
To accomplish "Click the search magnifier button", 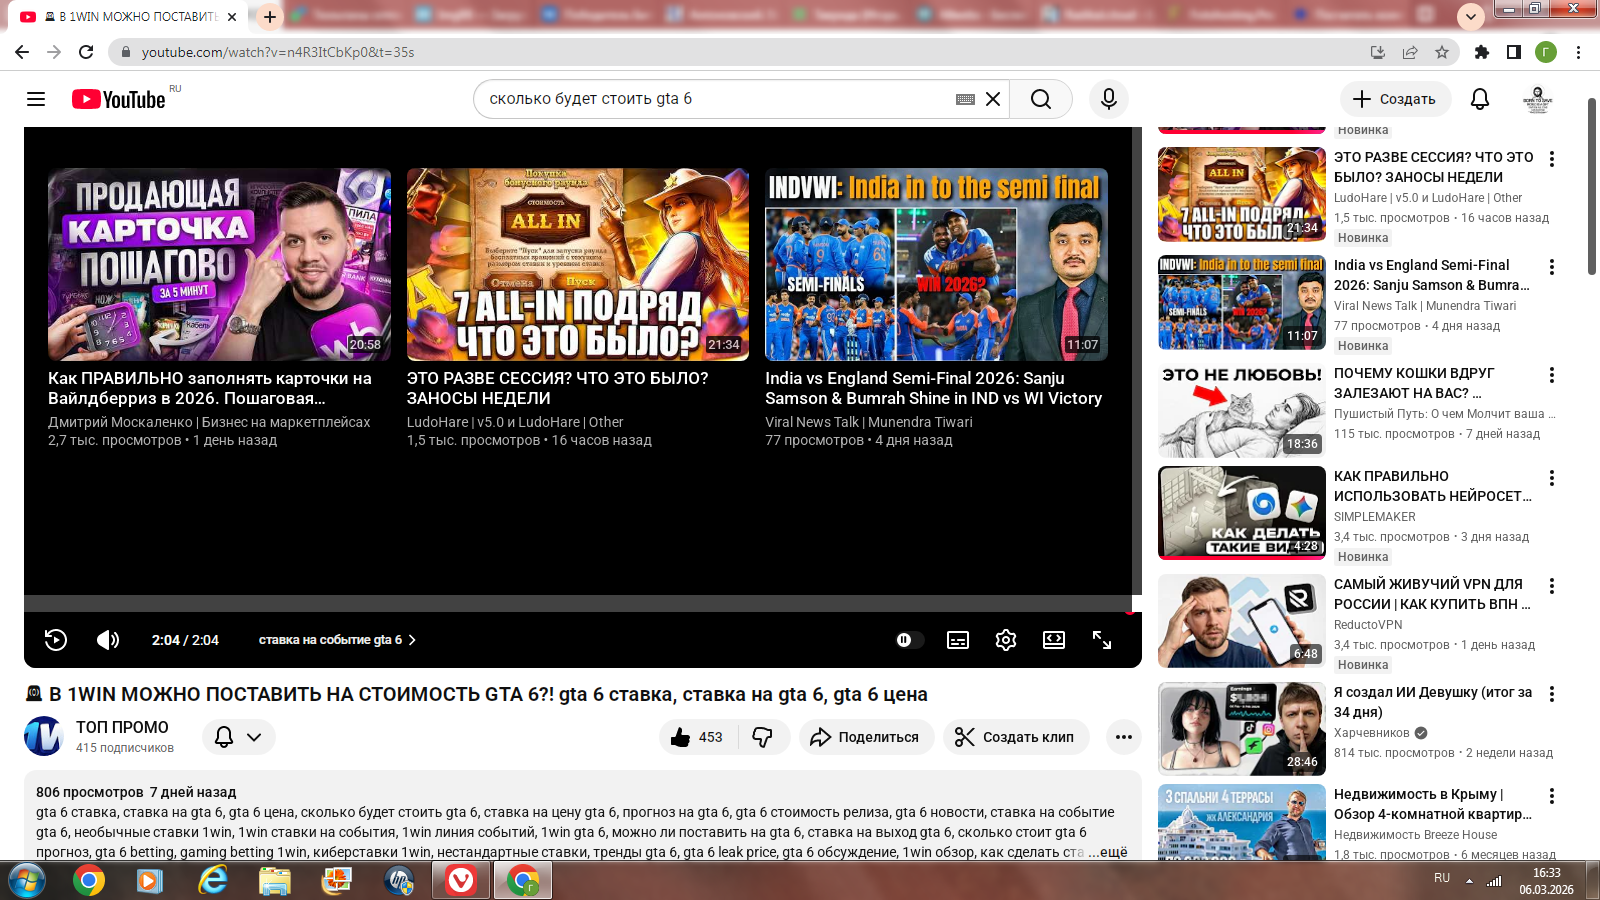I will coord(1041,99).
